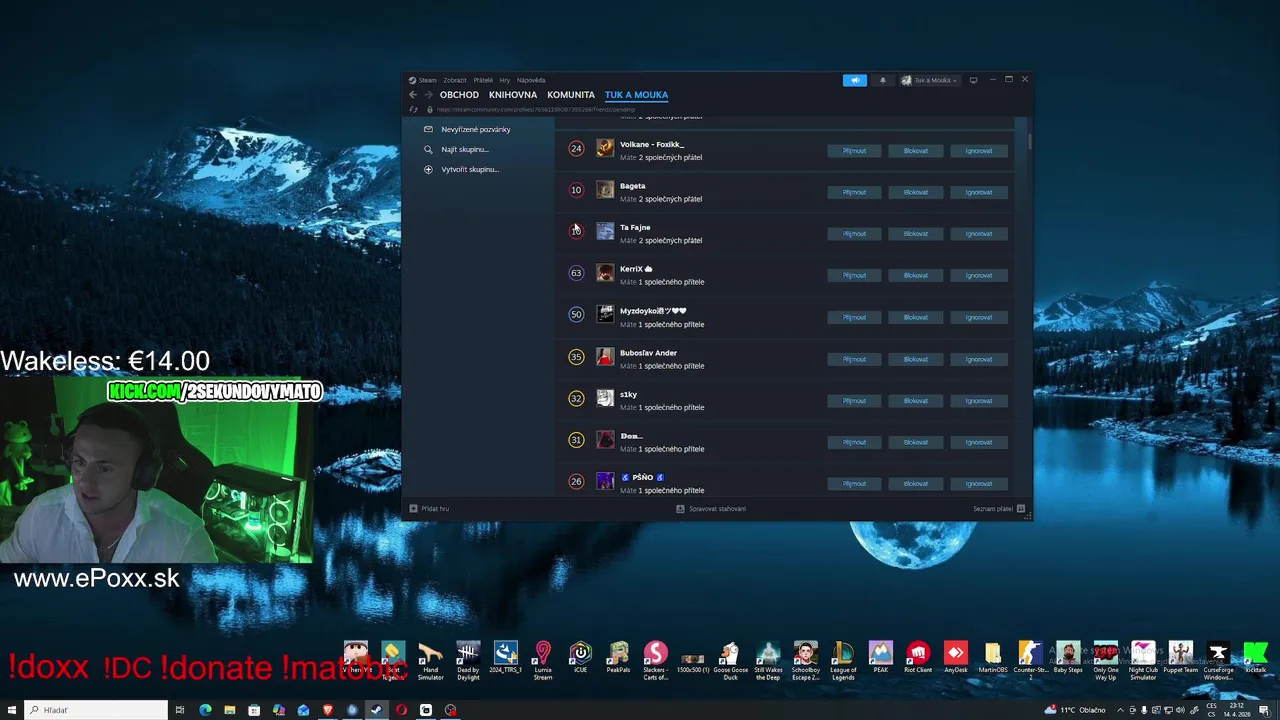The height and width of the screenshot is (720, 1280).
Task: Switch to the KOMUNITA tab
Action: click(571, 95)
